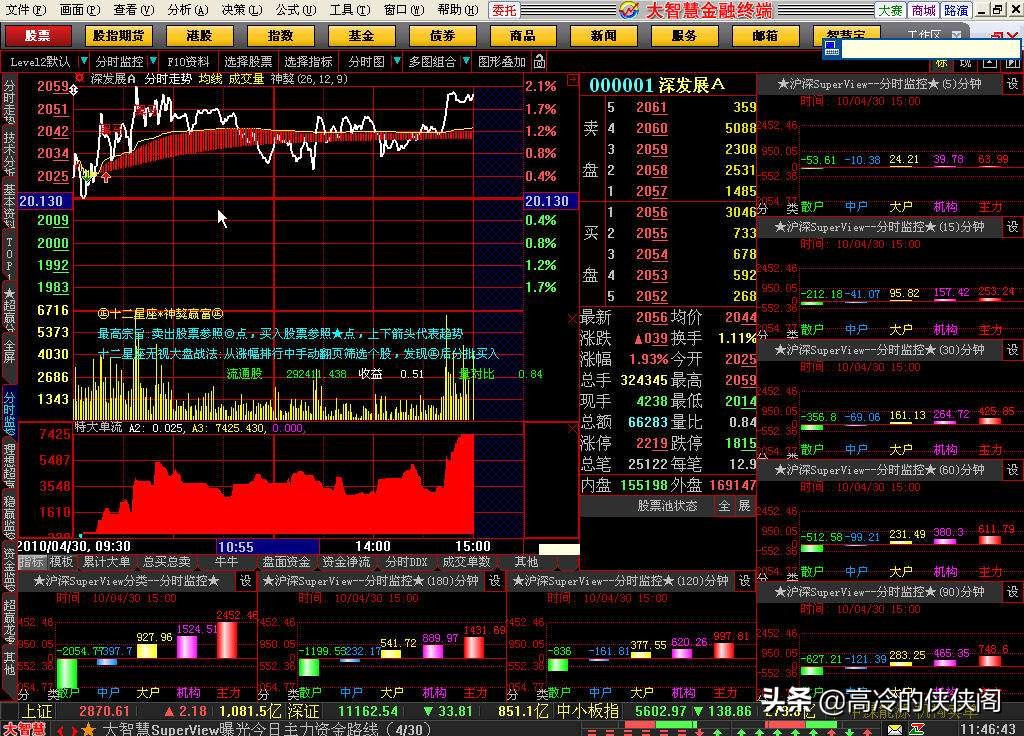
Task: Click the 港股 button
Action: pyautogui.click(x=199, y=36)
